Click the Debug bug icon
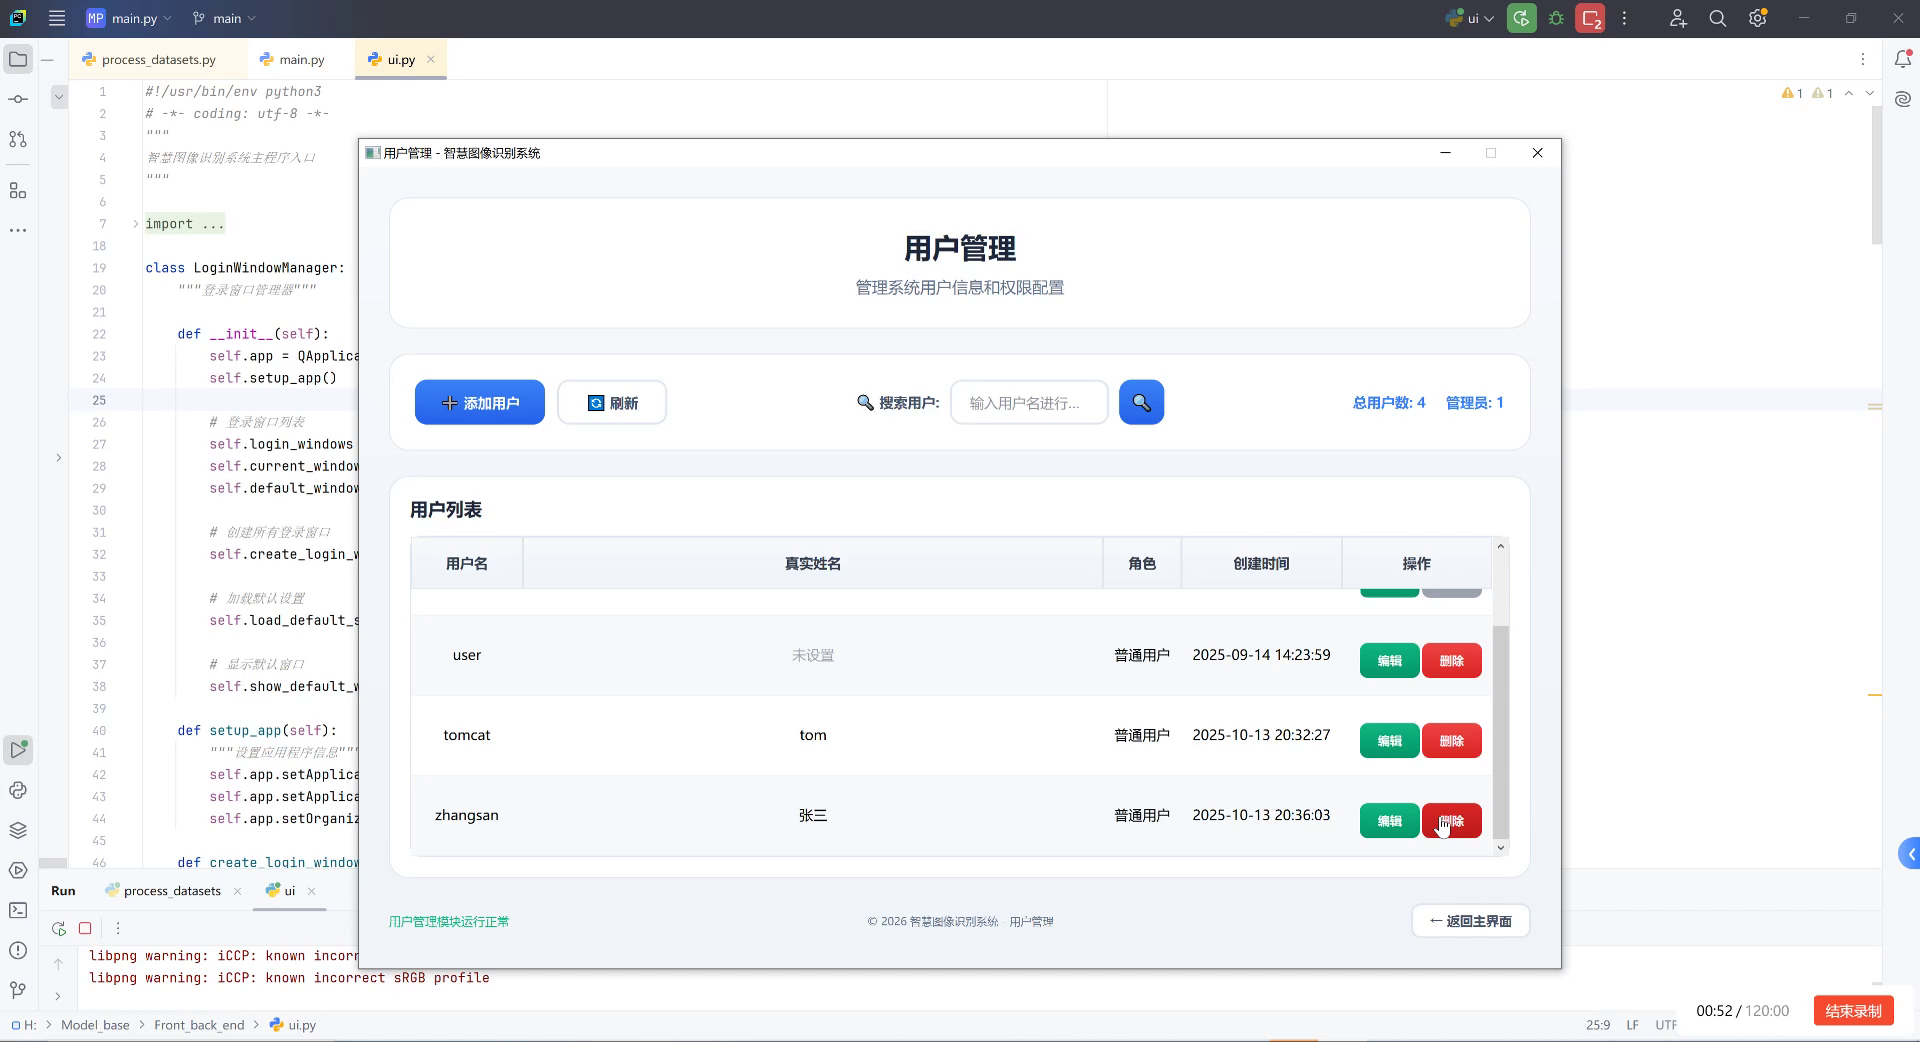 pyautogui.click(x=1556, y=18)
